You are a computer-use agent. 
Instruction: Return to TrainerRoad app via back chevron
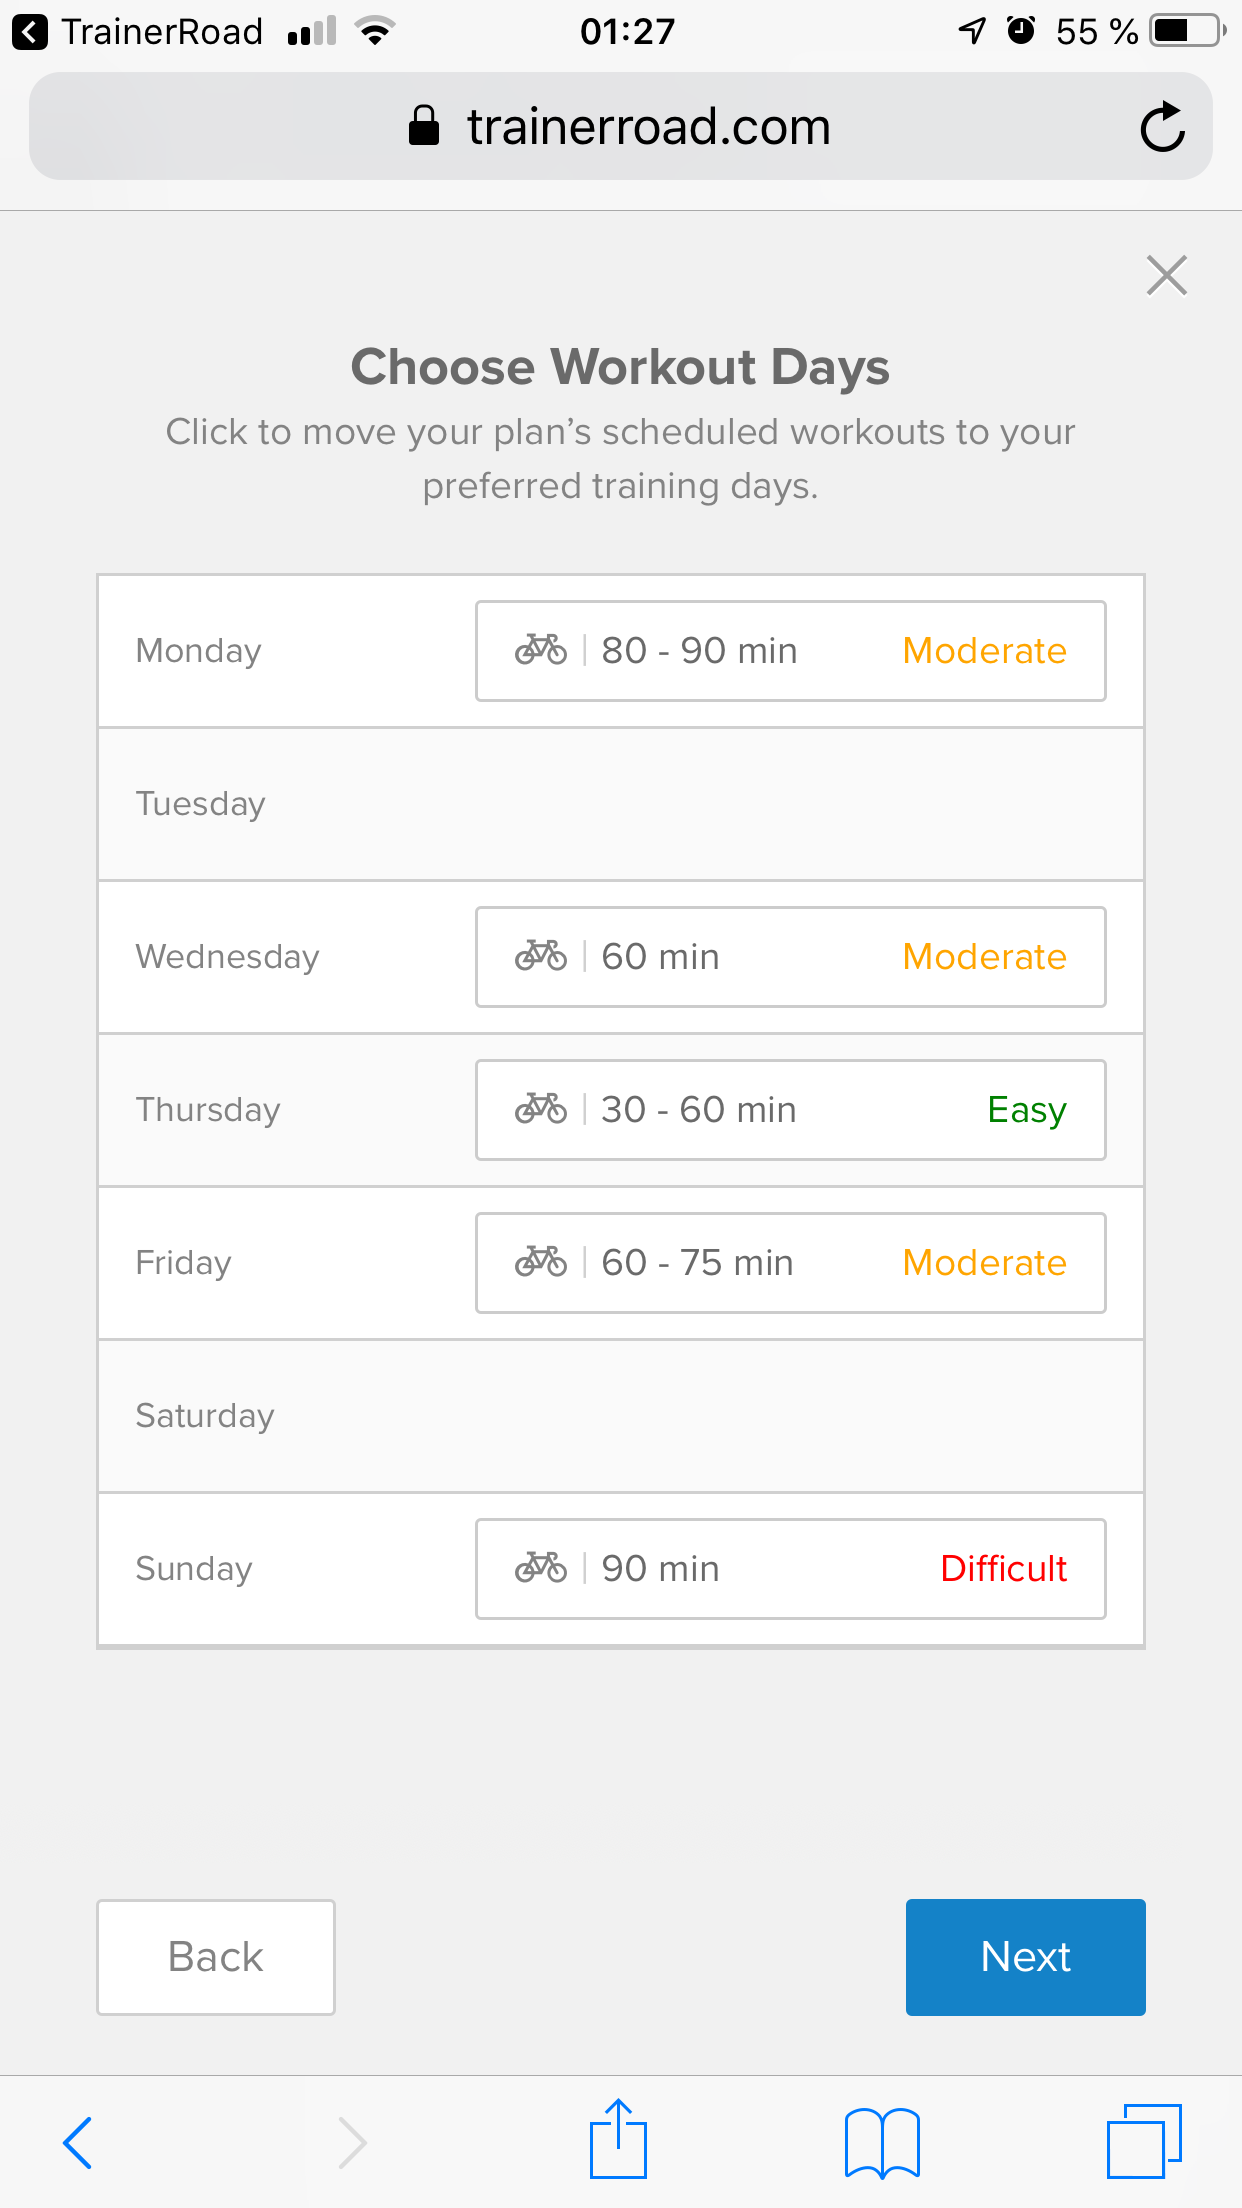(x=30, y=32)
